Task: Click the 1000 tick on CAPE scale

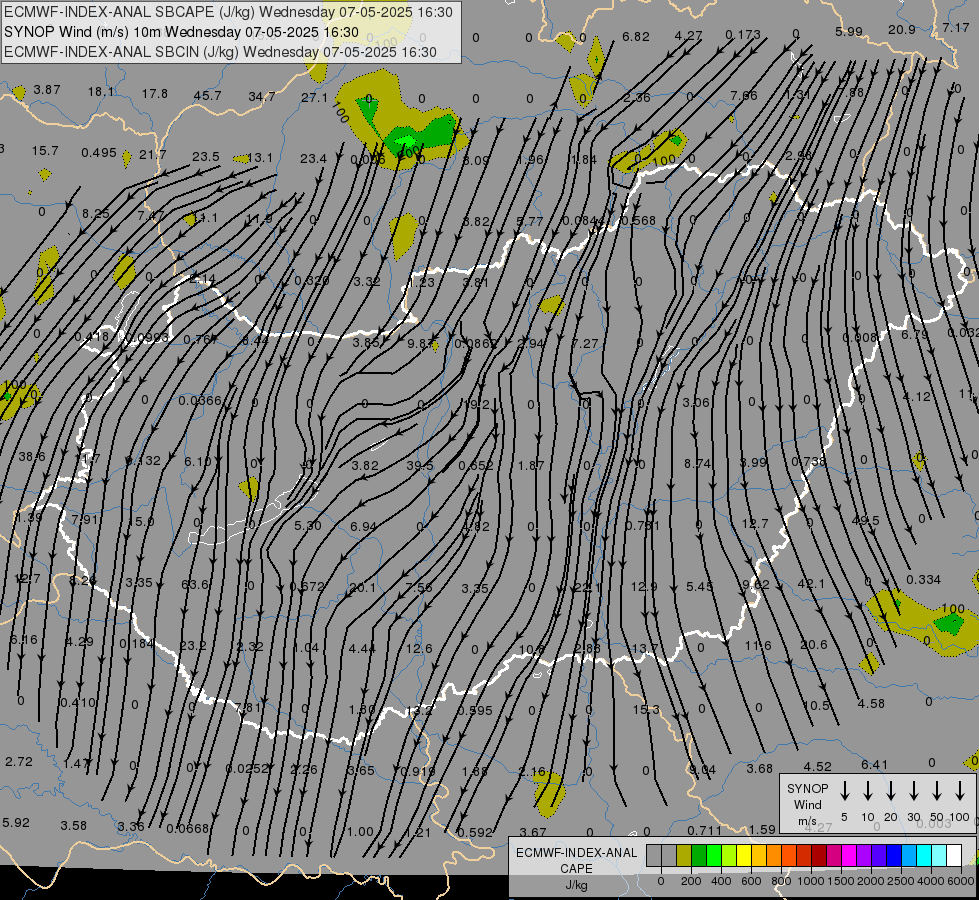Action: 810,881
